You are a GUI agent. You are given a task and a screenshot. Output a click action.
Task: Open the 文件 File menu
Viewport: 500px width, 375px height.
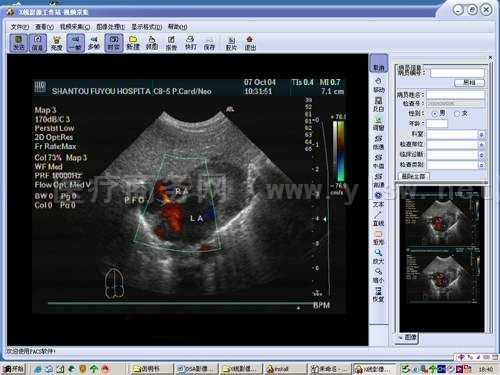coord(20,27)
